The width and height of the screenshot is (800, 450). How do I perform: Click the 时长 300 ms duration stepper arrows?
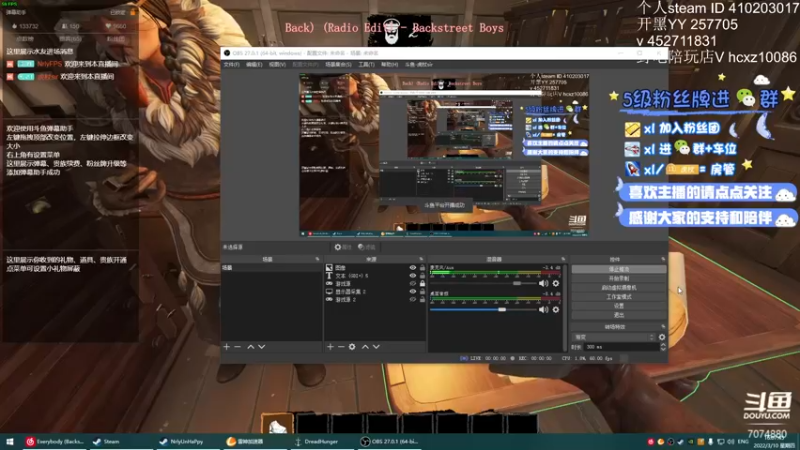click(663, 347)
